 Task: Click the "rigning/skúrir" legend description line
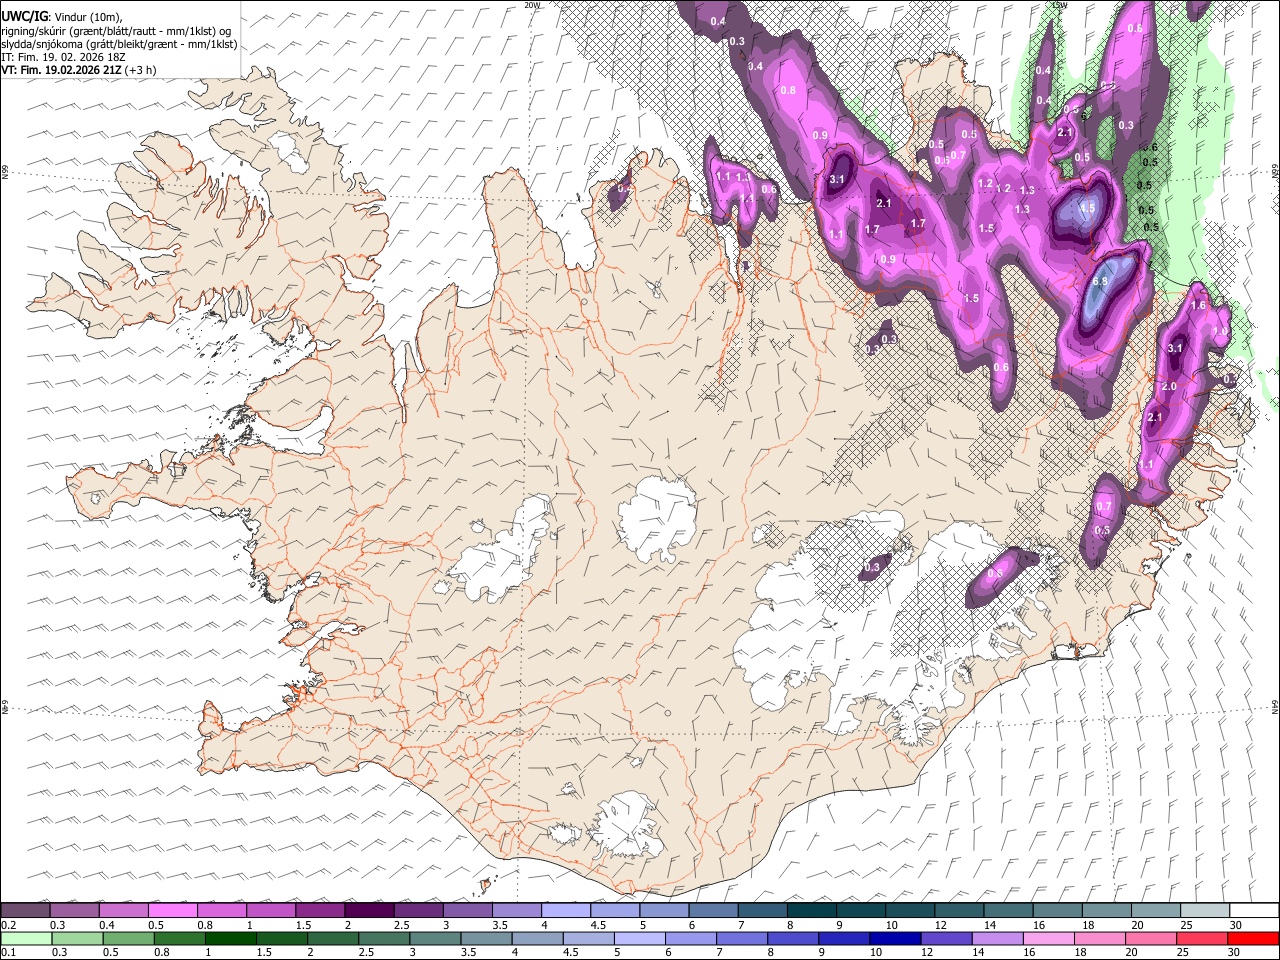click(x=116, y=30)
